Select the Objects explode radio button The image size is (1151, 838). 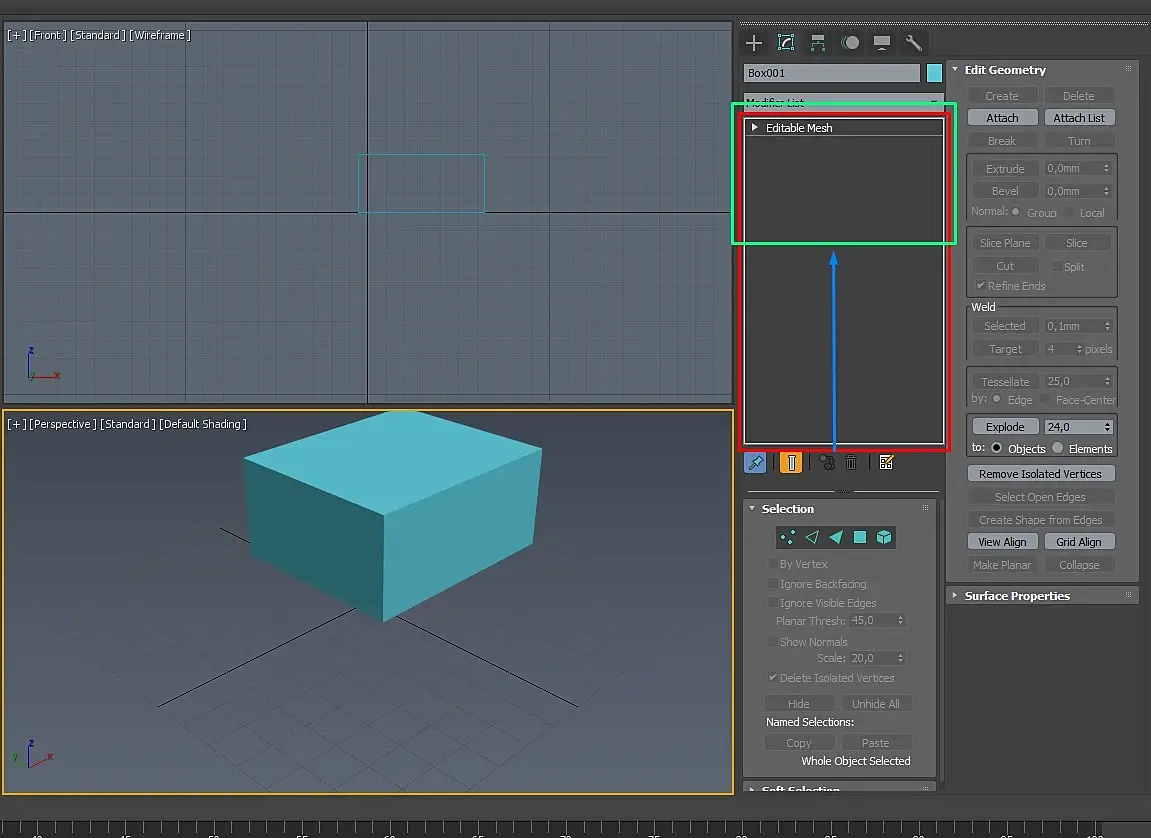[x=996, y=448]
